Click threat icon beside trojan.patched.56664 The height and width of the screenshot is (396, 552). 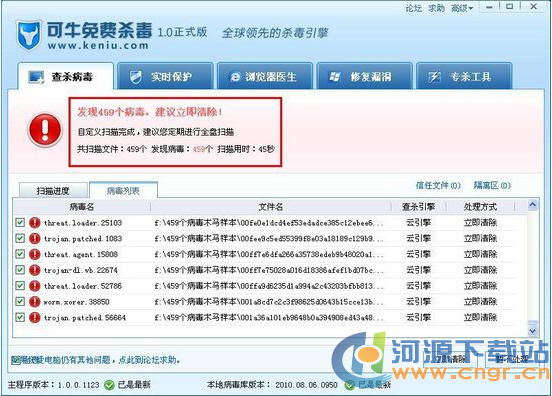pos(34,318)
